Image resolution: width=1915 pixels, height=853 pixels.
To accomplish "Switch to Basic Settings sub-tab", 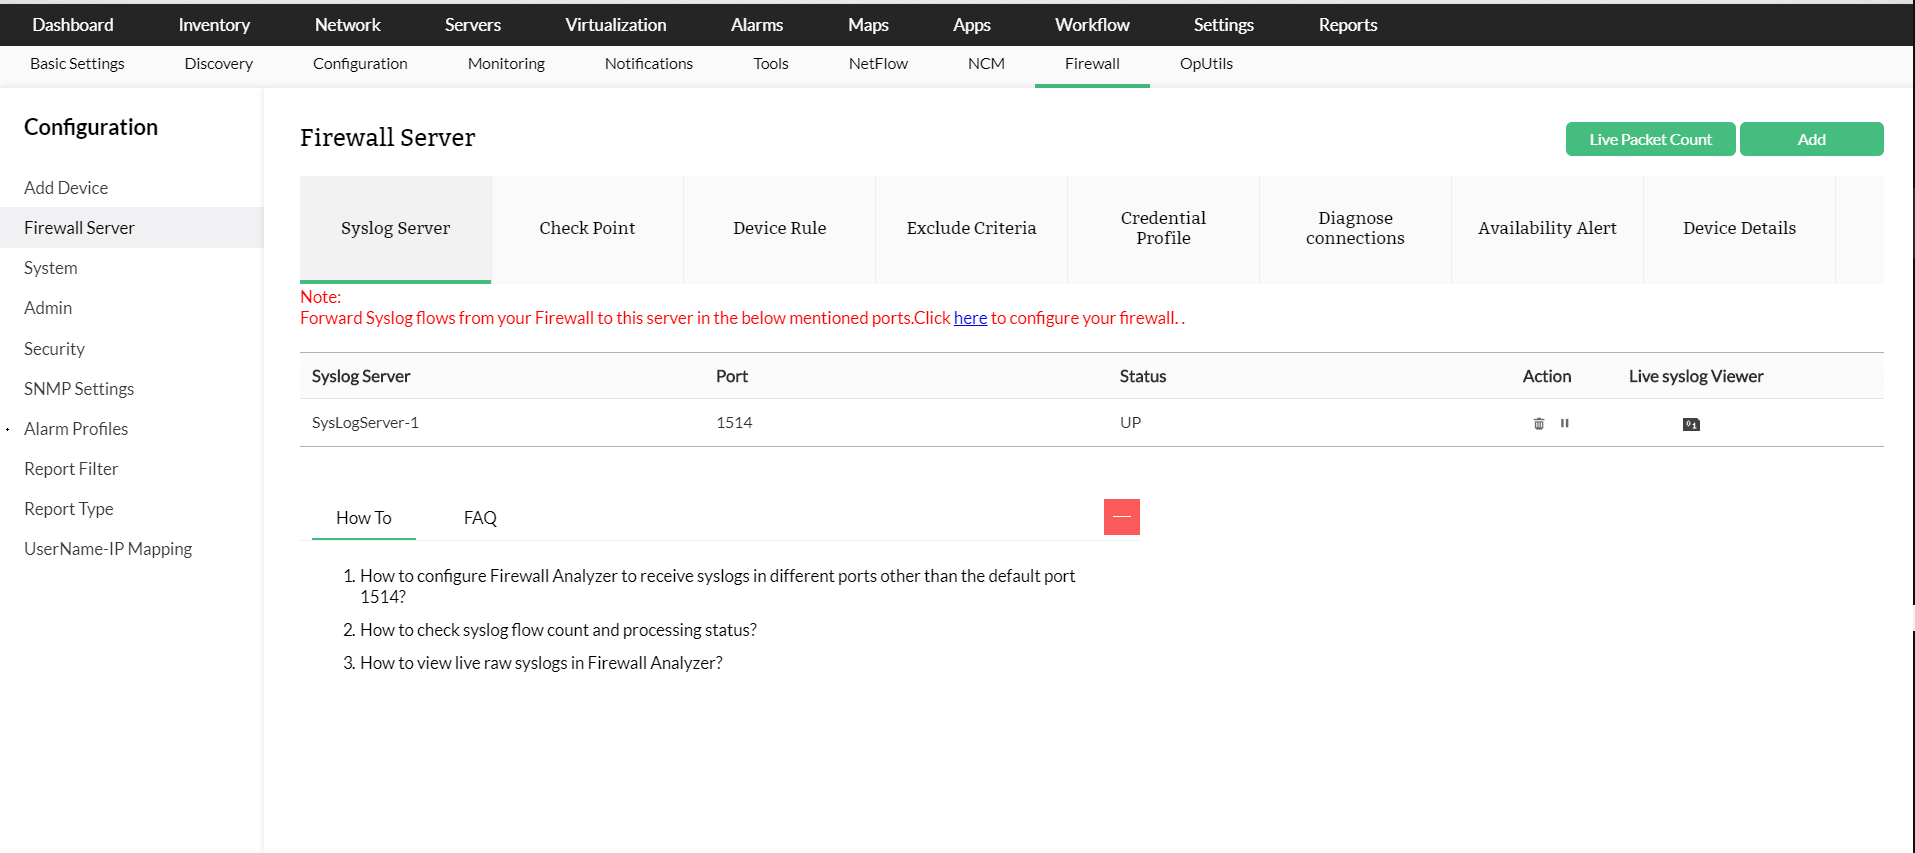I will coord(77,64).
